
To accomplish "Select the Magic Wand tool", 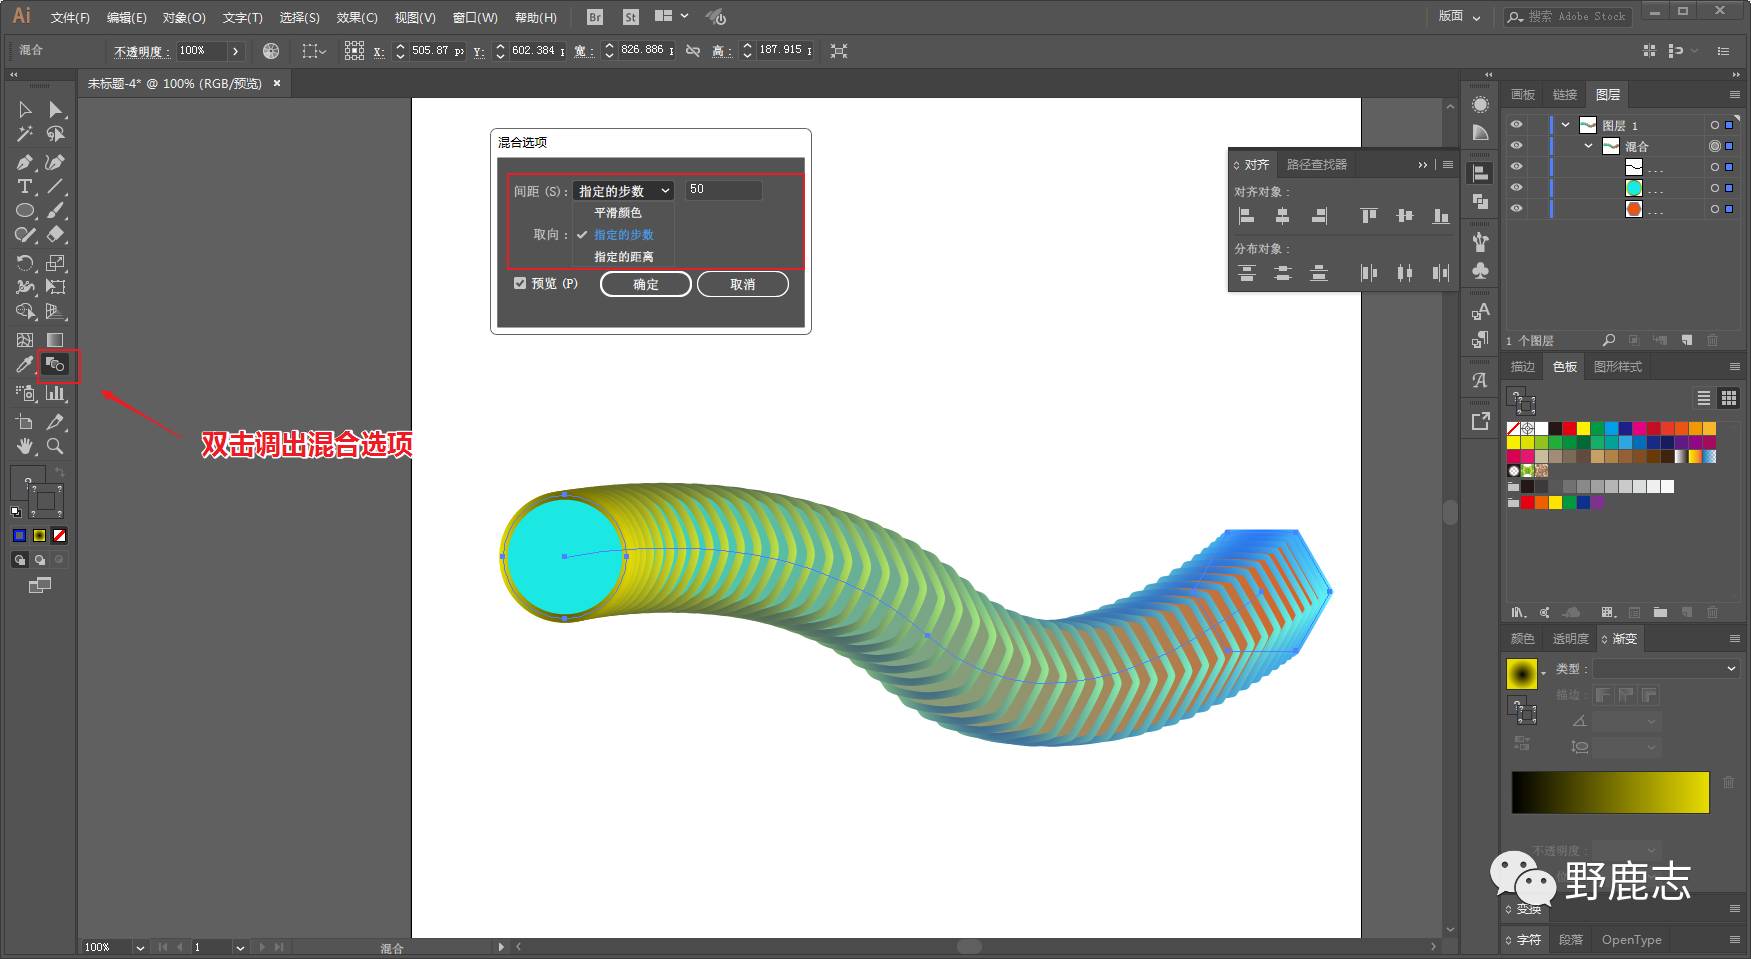I will pos(25,134).
